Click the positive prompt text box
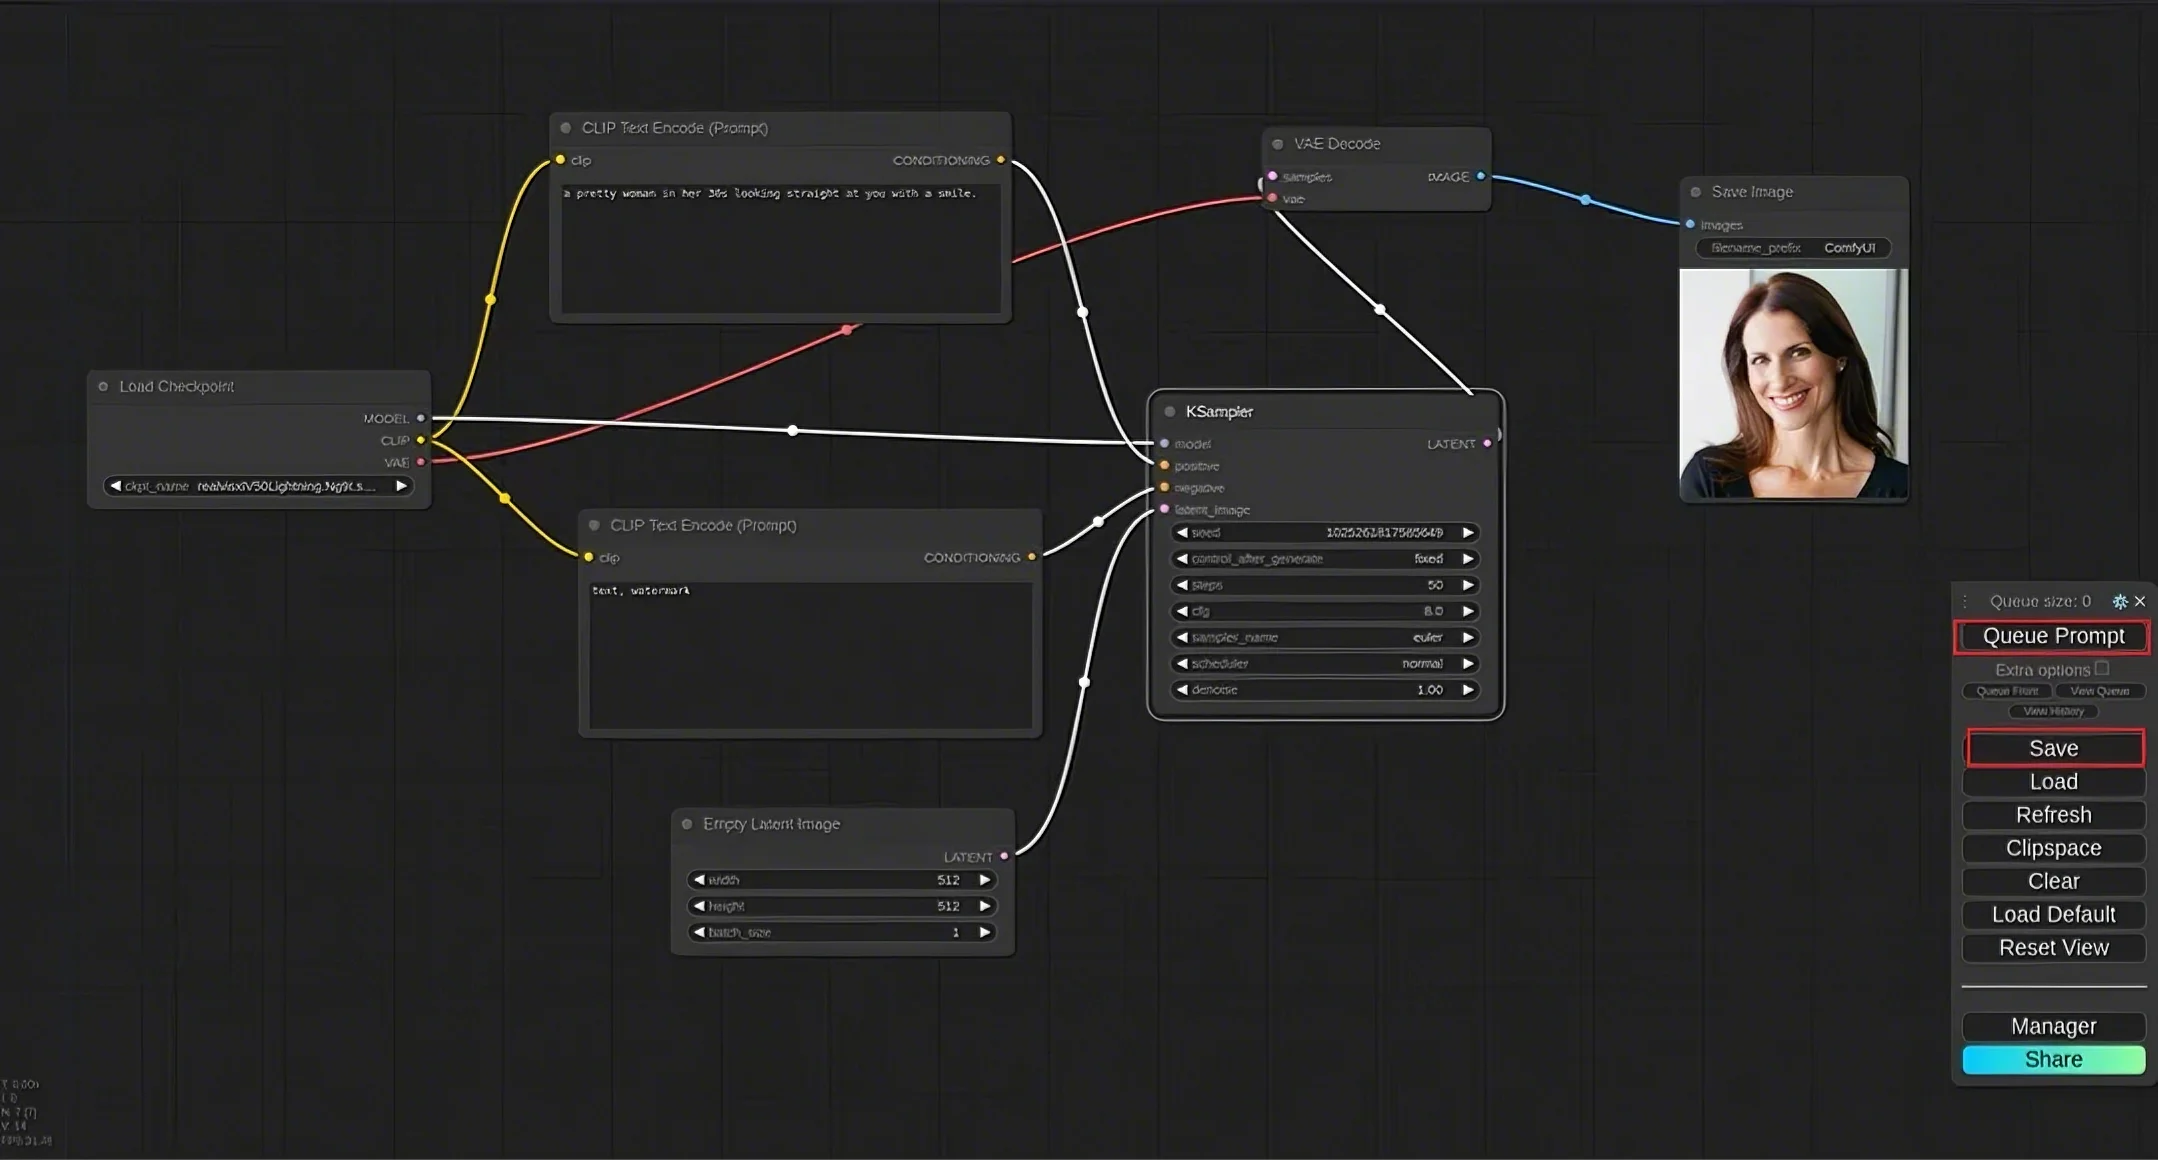 780,250
